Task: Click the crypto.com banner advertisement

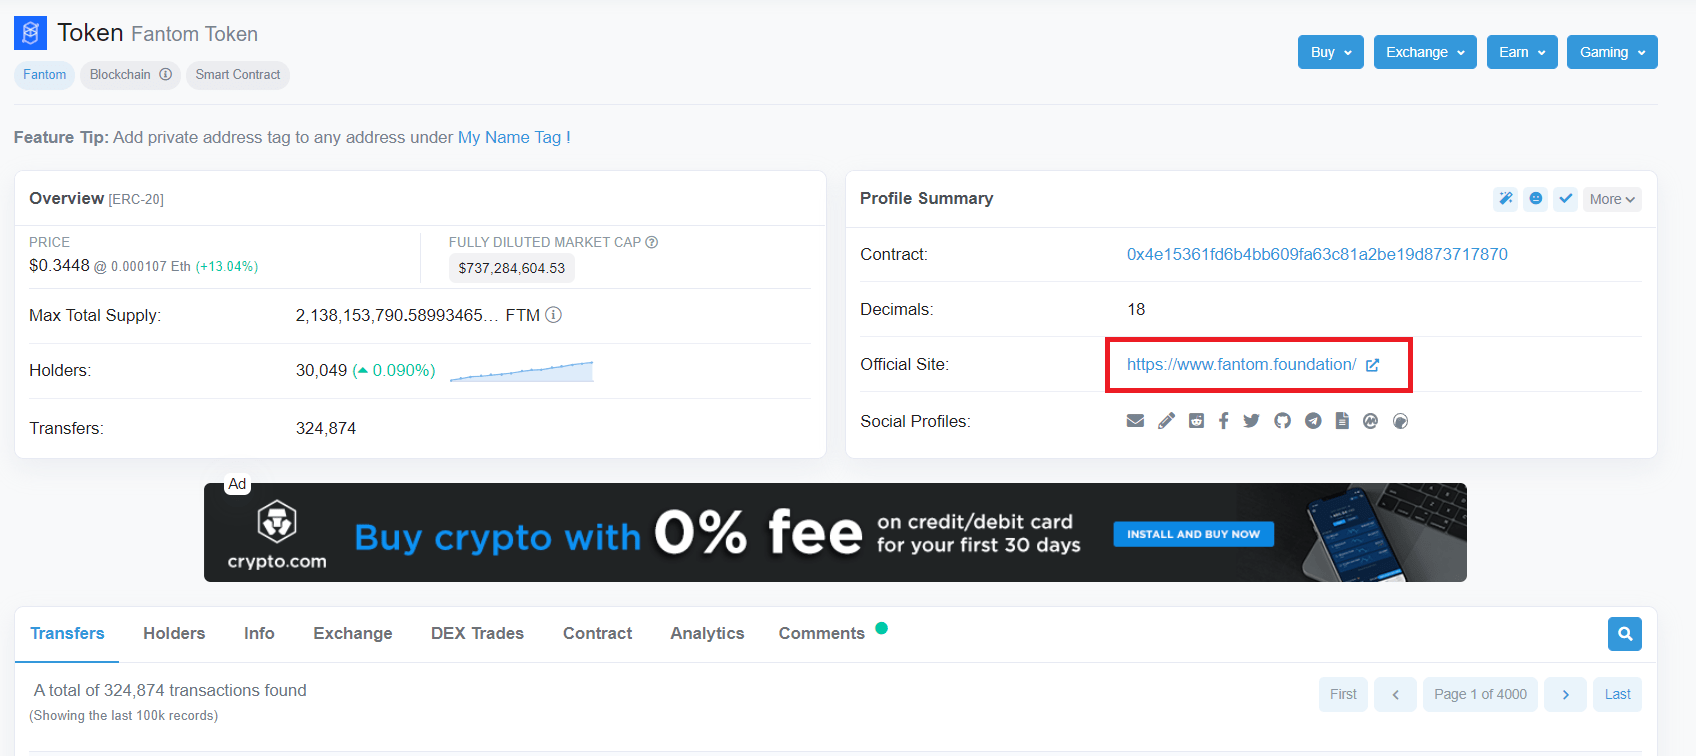Action: point(835,533)
